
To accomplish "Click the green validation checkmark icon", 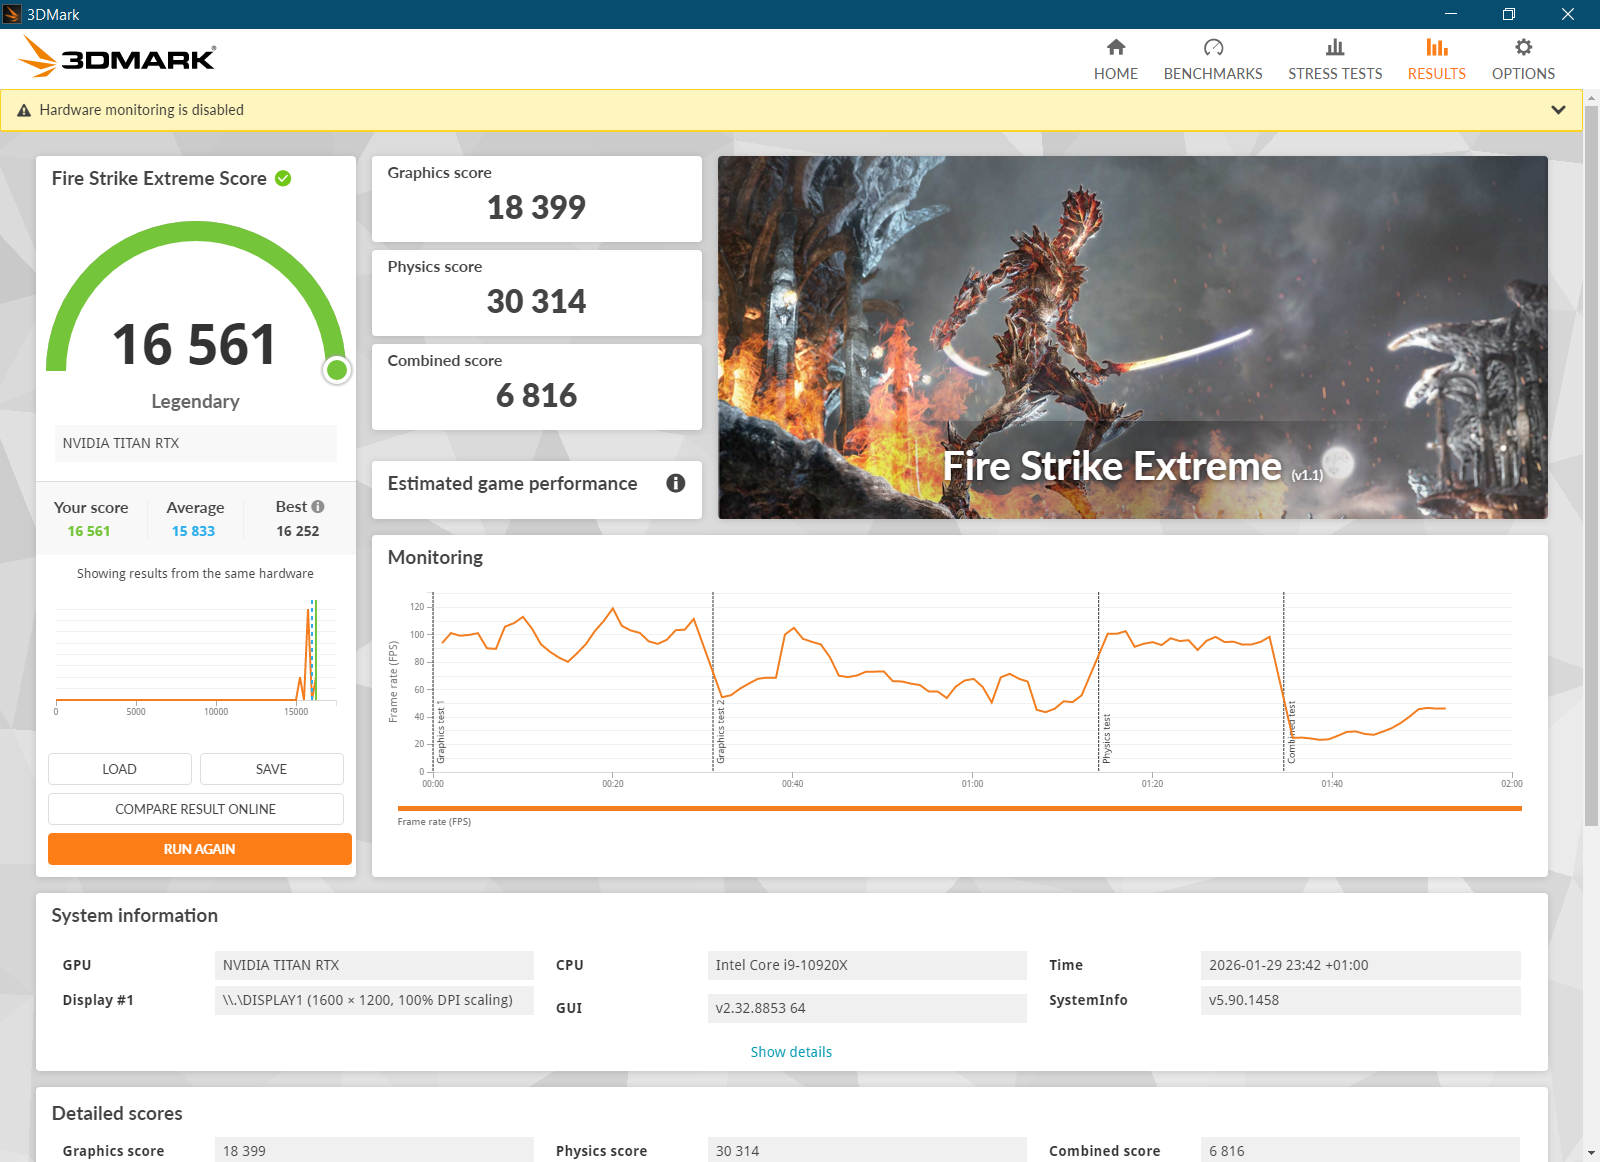I will pyautogui.click(x=283, y=179).
